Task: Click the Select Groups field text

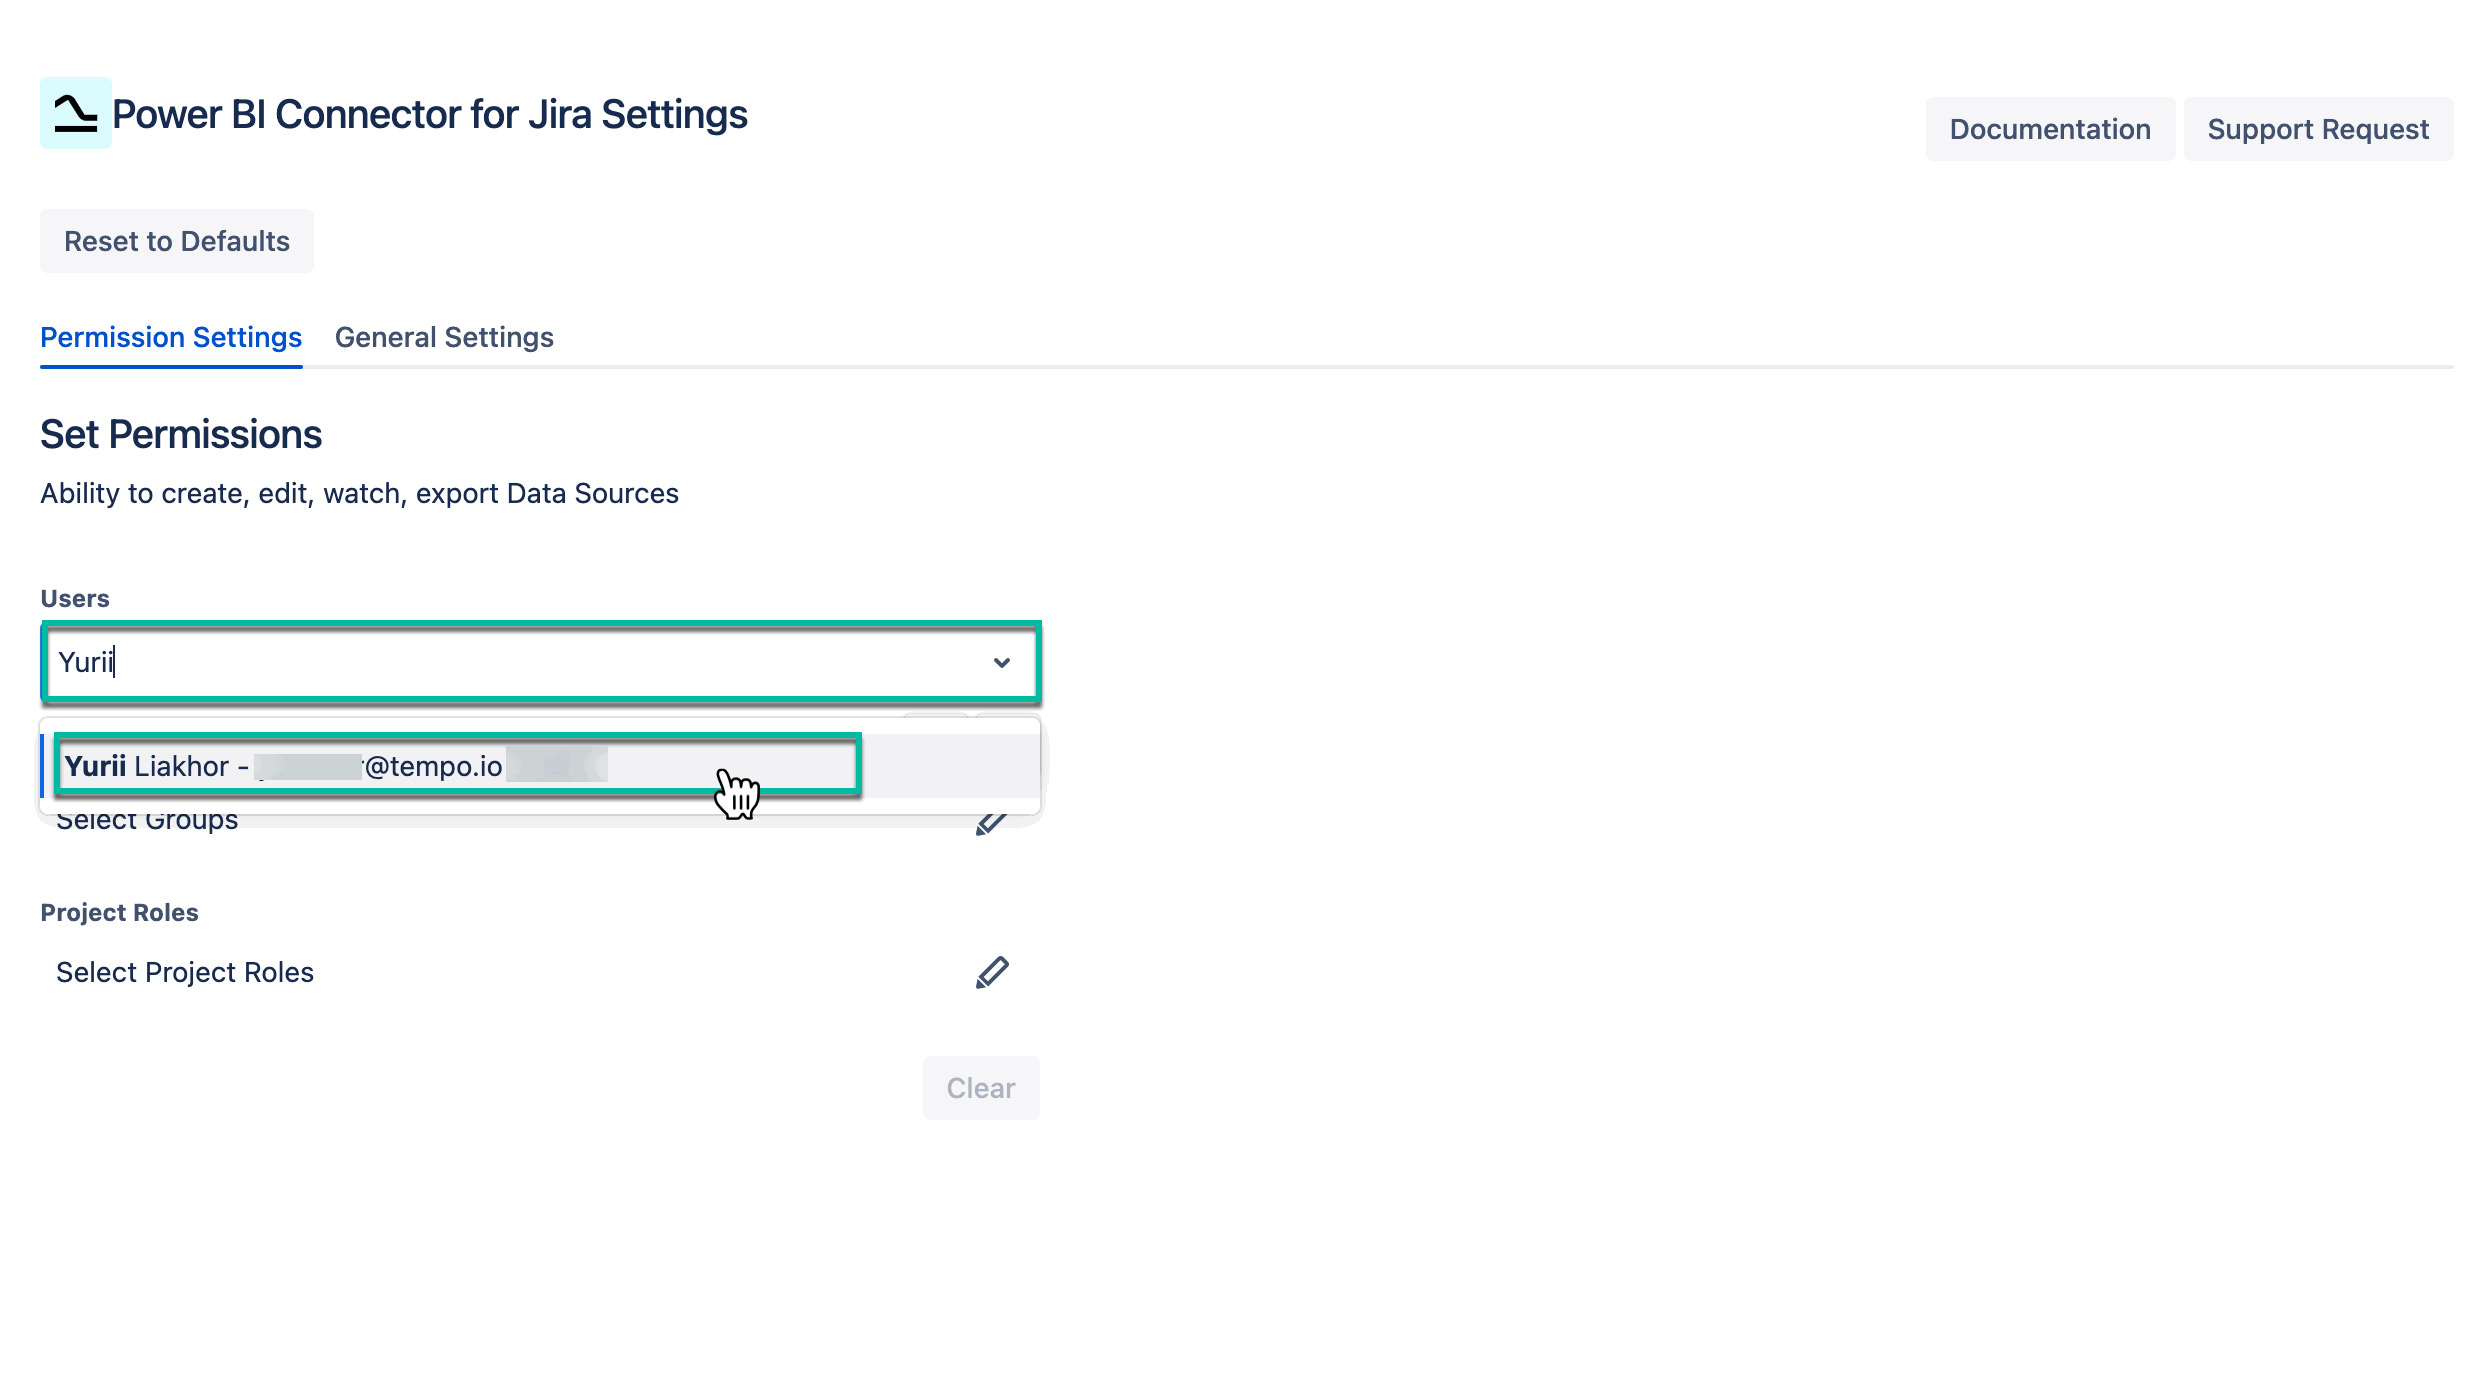Action: [147, 823]
